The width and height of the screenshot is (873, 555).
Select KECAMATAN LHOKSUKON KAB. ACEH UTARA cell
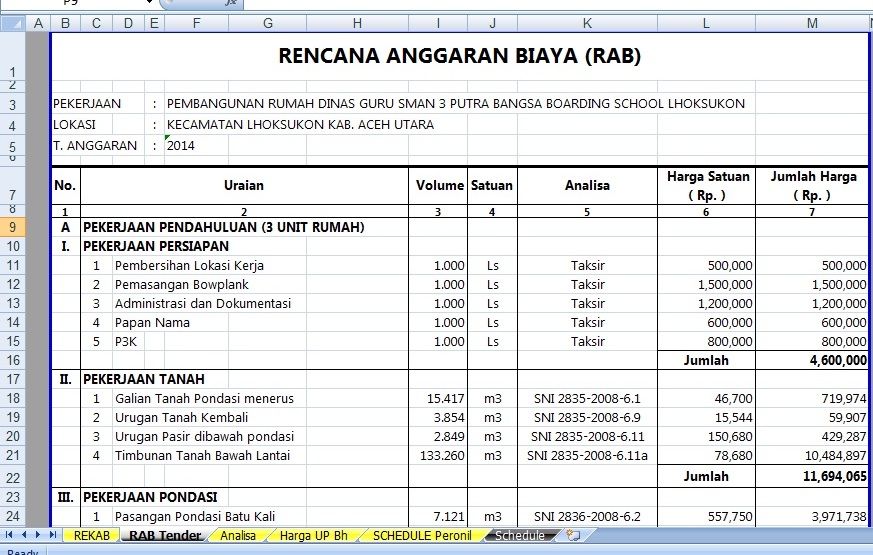(300, 125)
